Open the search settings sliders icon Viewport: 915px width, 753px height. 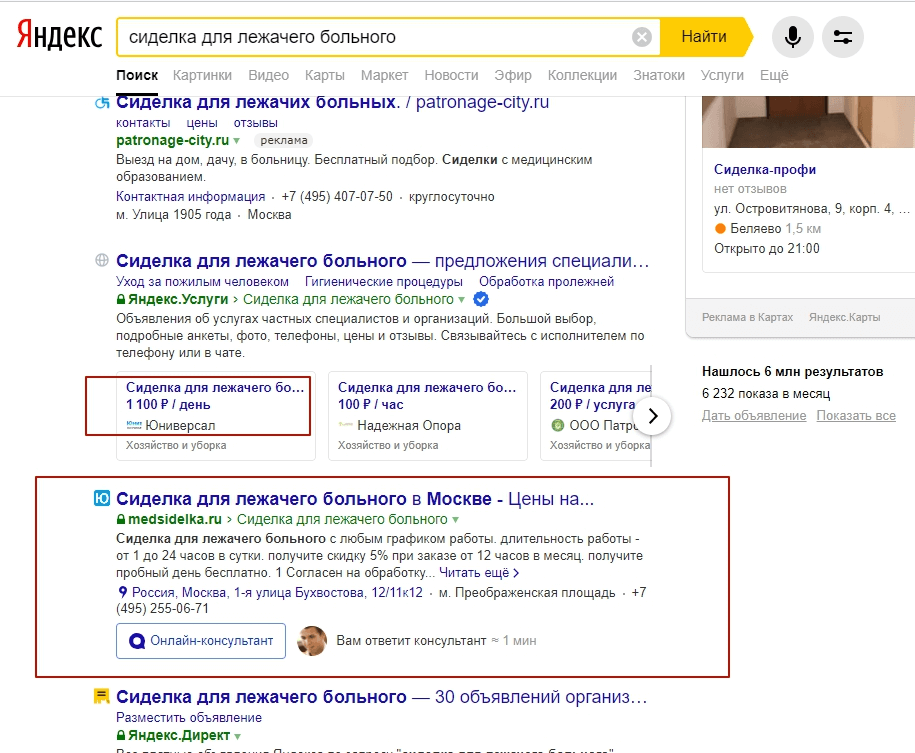842,37
